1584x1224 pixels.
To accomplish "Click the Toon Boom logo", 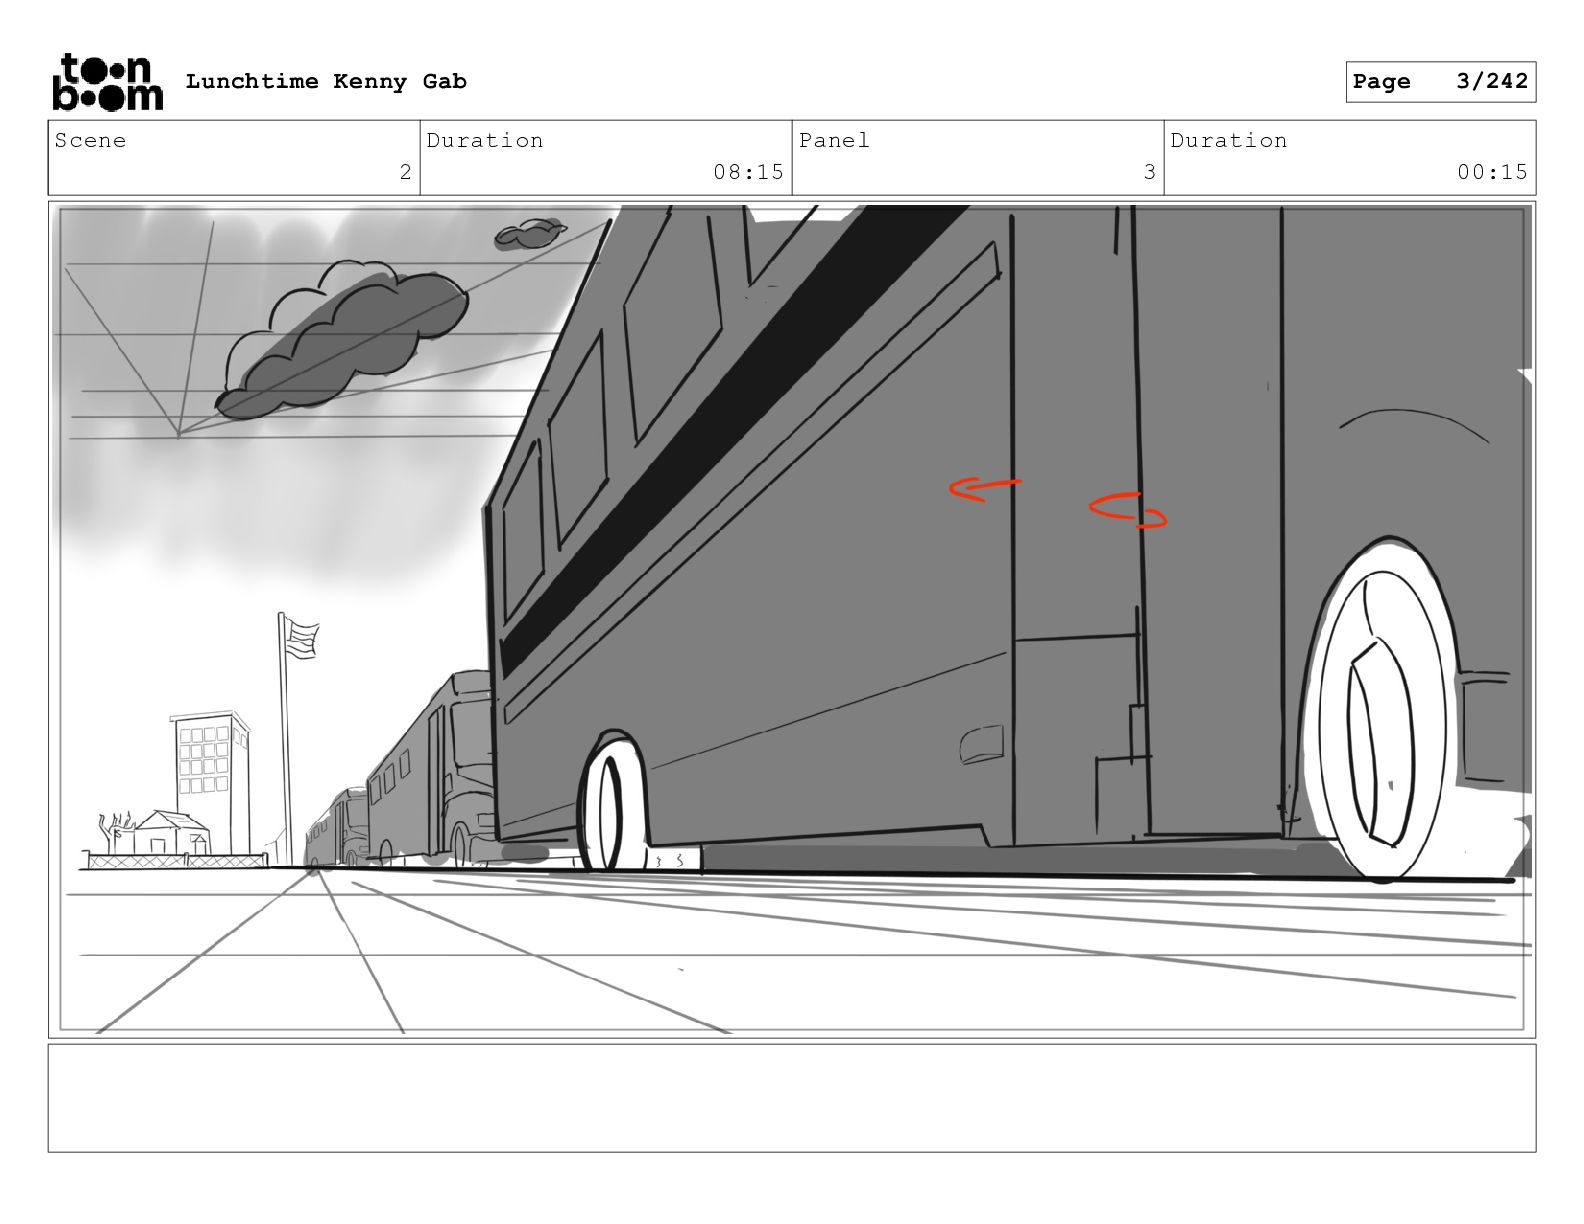I will coord(107,82).
